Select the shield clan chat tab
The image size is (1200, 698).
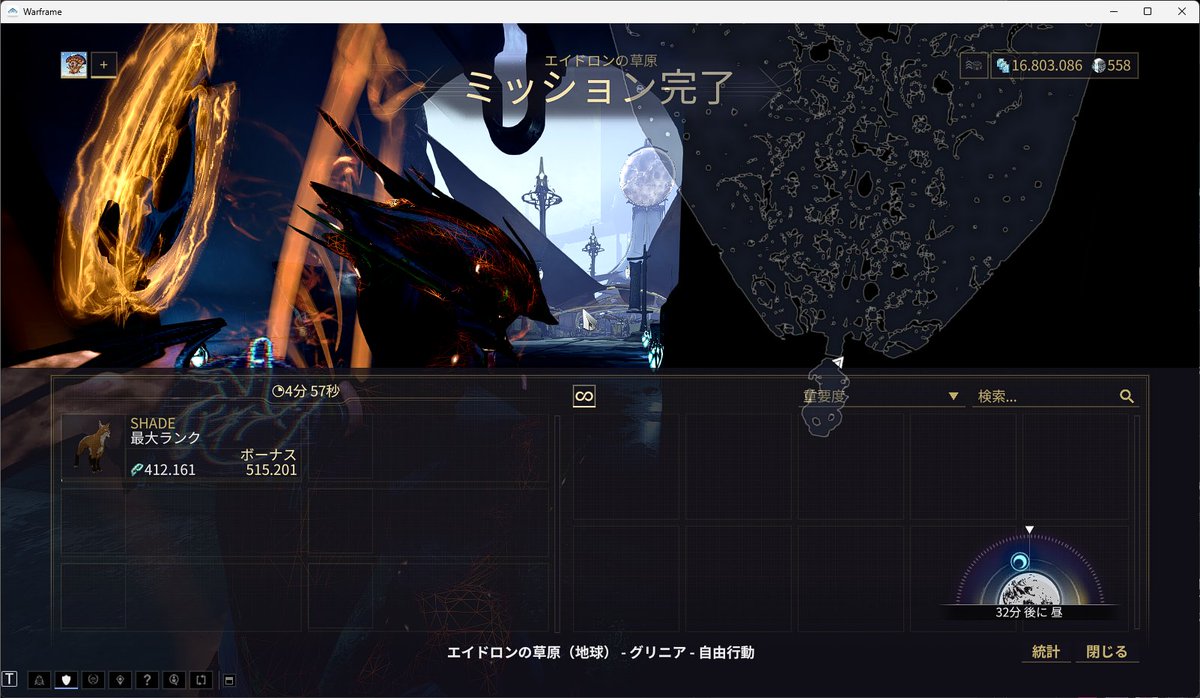(67, 680)
